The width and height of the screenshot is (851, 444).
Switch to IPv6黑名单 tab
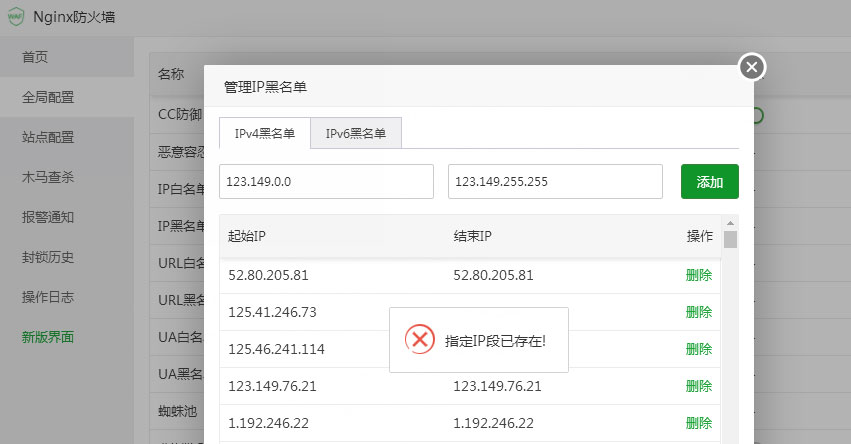[x=356, y=133]
